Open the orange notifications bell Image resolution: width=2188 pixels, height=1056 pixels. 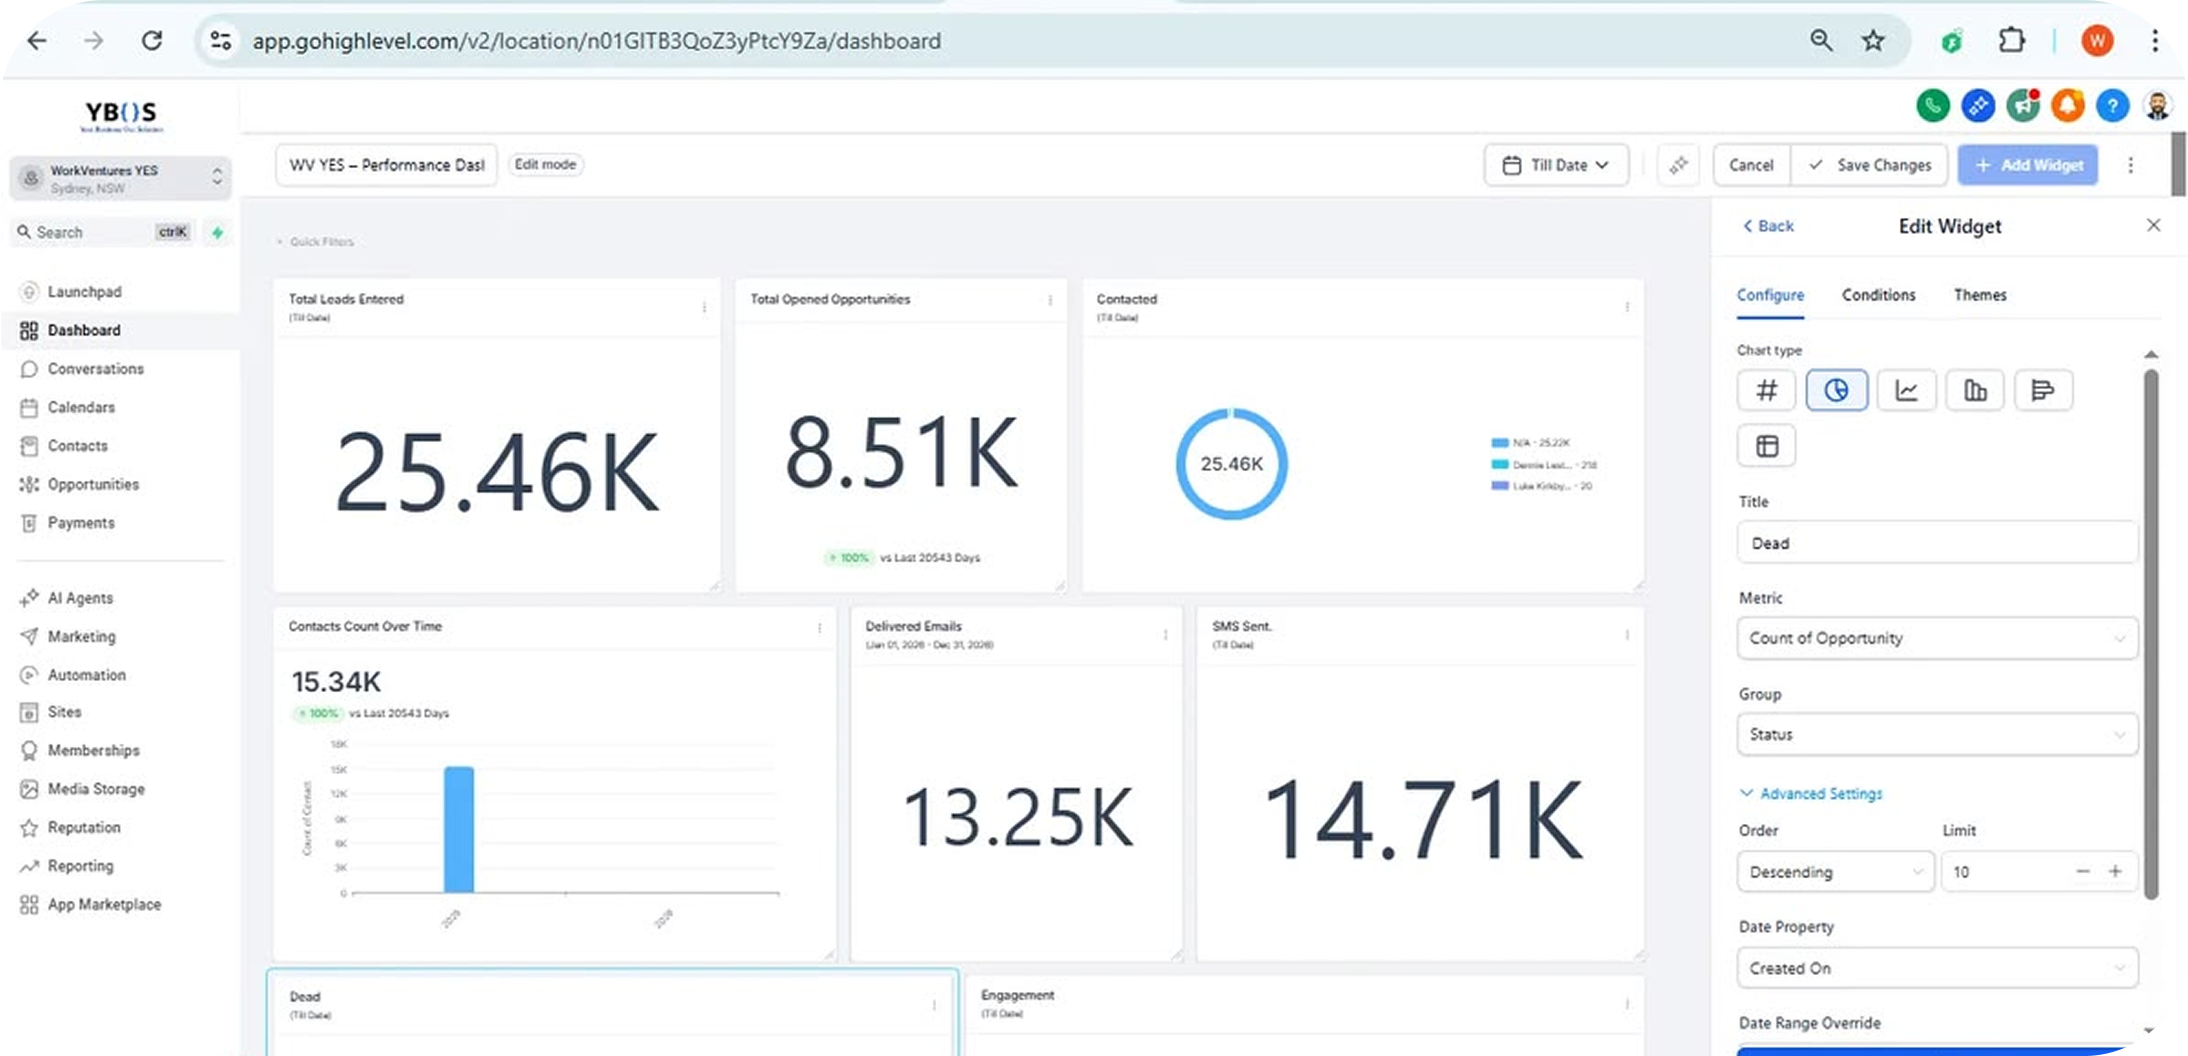pos(2067,105)
